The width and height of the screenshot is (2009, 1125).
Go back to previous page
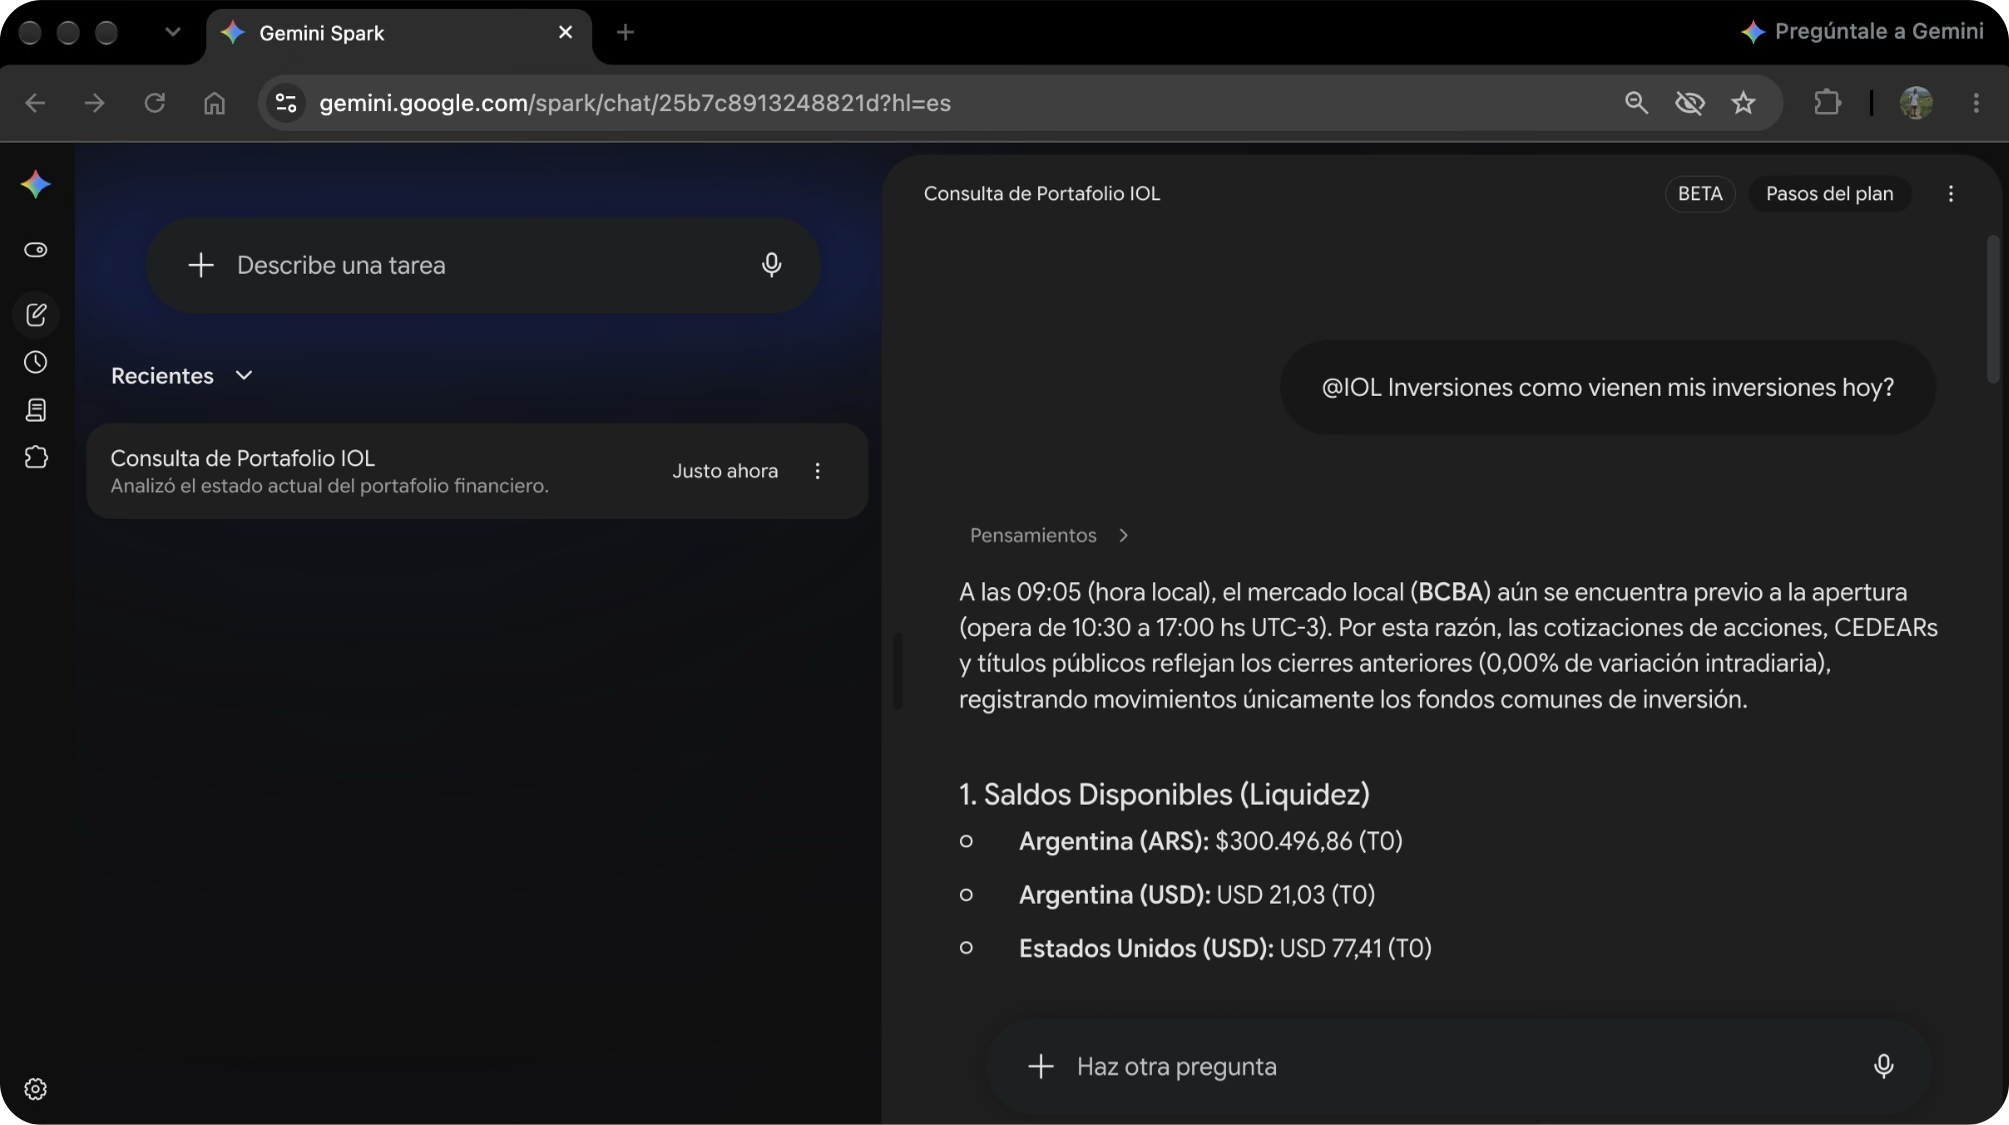(x=35, y=103)
